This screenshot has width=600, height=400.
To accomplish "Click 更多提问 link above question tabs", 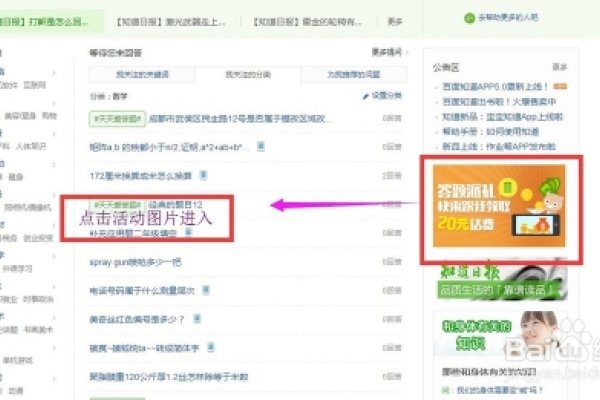I will pos(387,52).
